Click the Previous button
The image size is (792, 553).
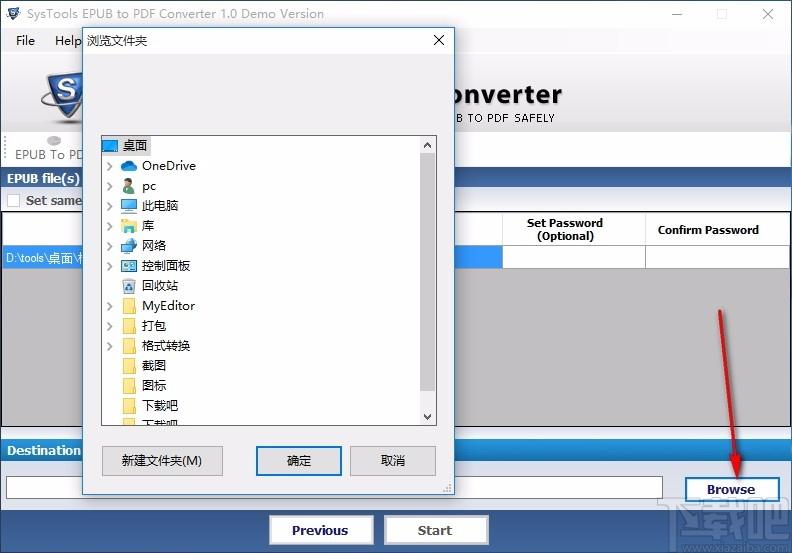[x=321, y=530]
